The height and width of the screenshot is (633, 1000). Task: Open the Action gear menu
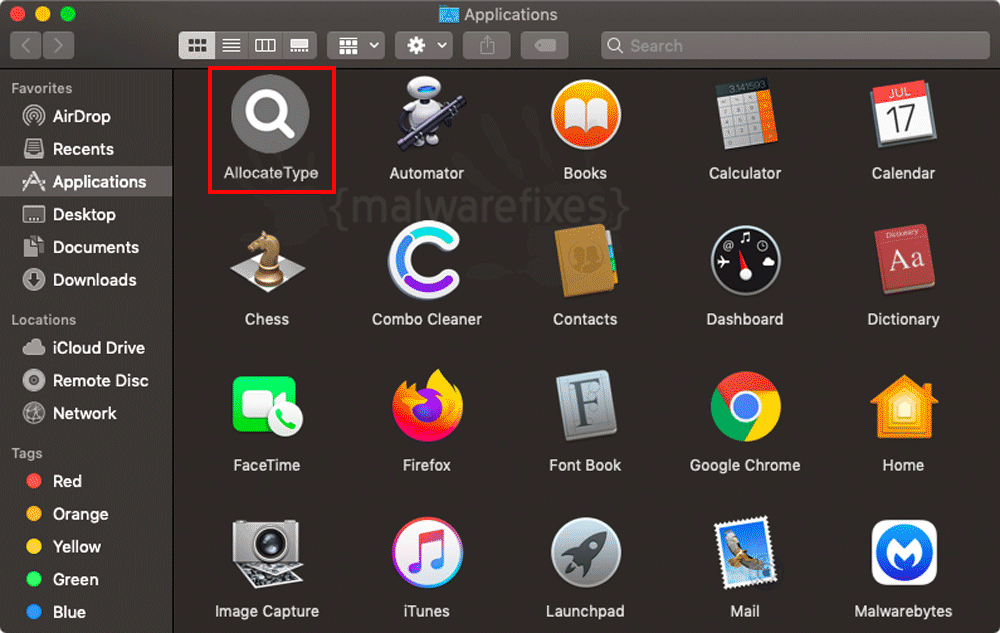(424, 45)
